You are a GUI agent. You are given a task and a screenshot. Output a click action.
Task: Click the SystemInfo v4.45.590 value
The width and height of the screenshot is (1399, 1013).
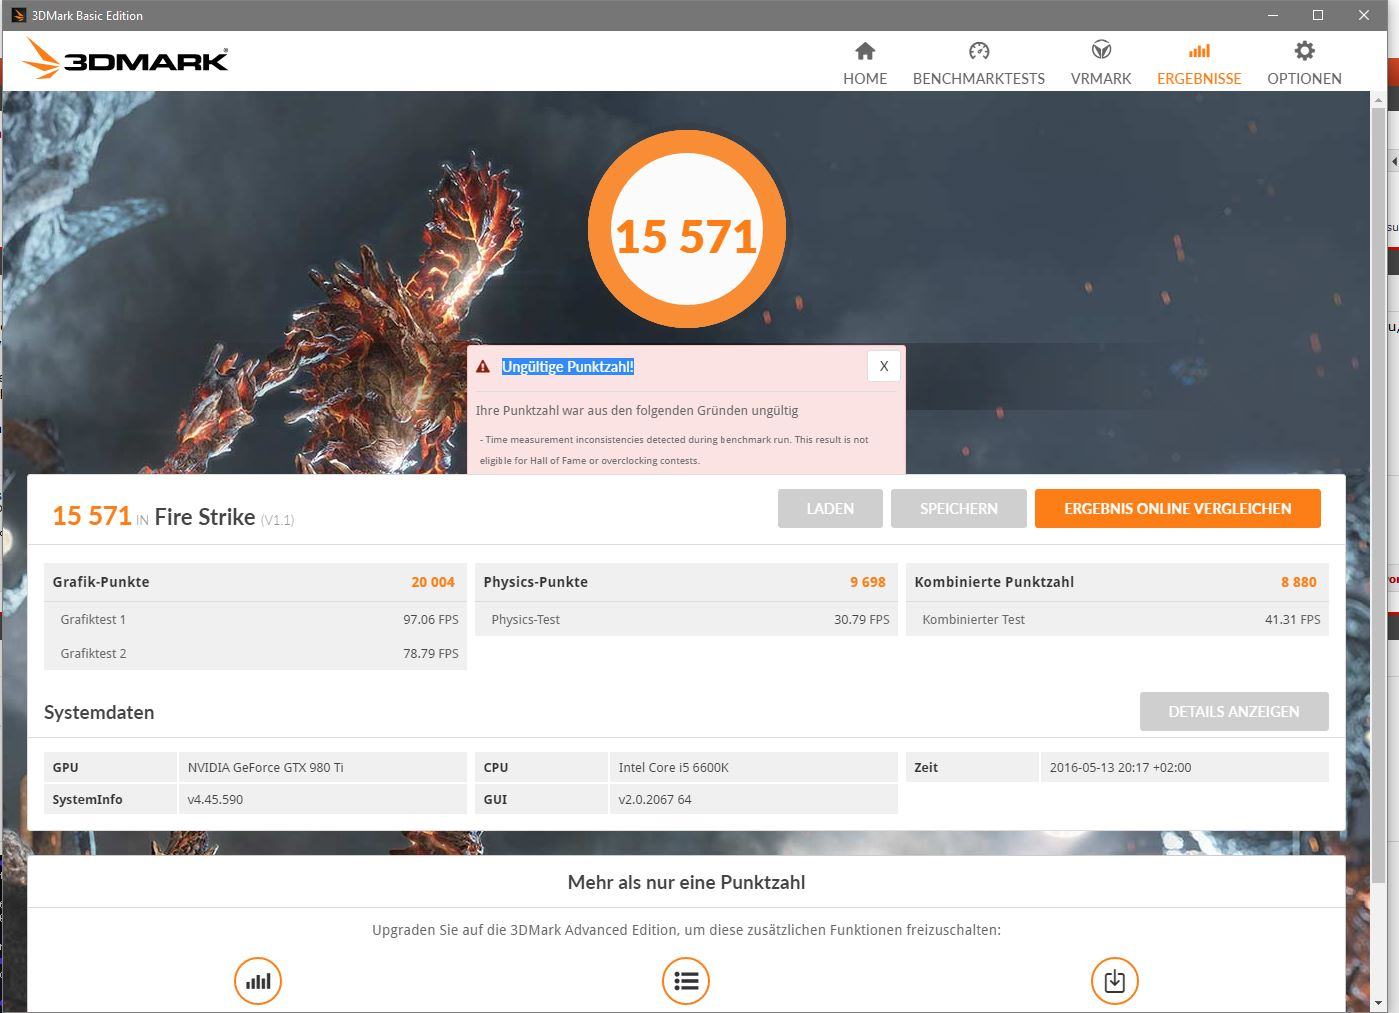[x=215, y=799]
